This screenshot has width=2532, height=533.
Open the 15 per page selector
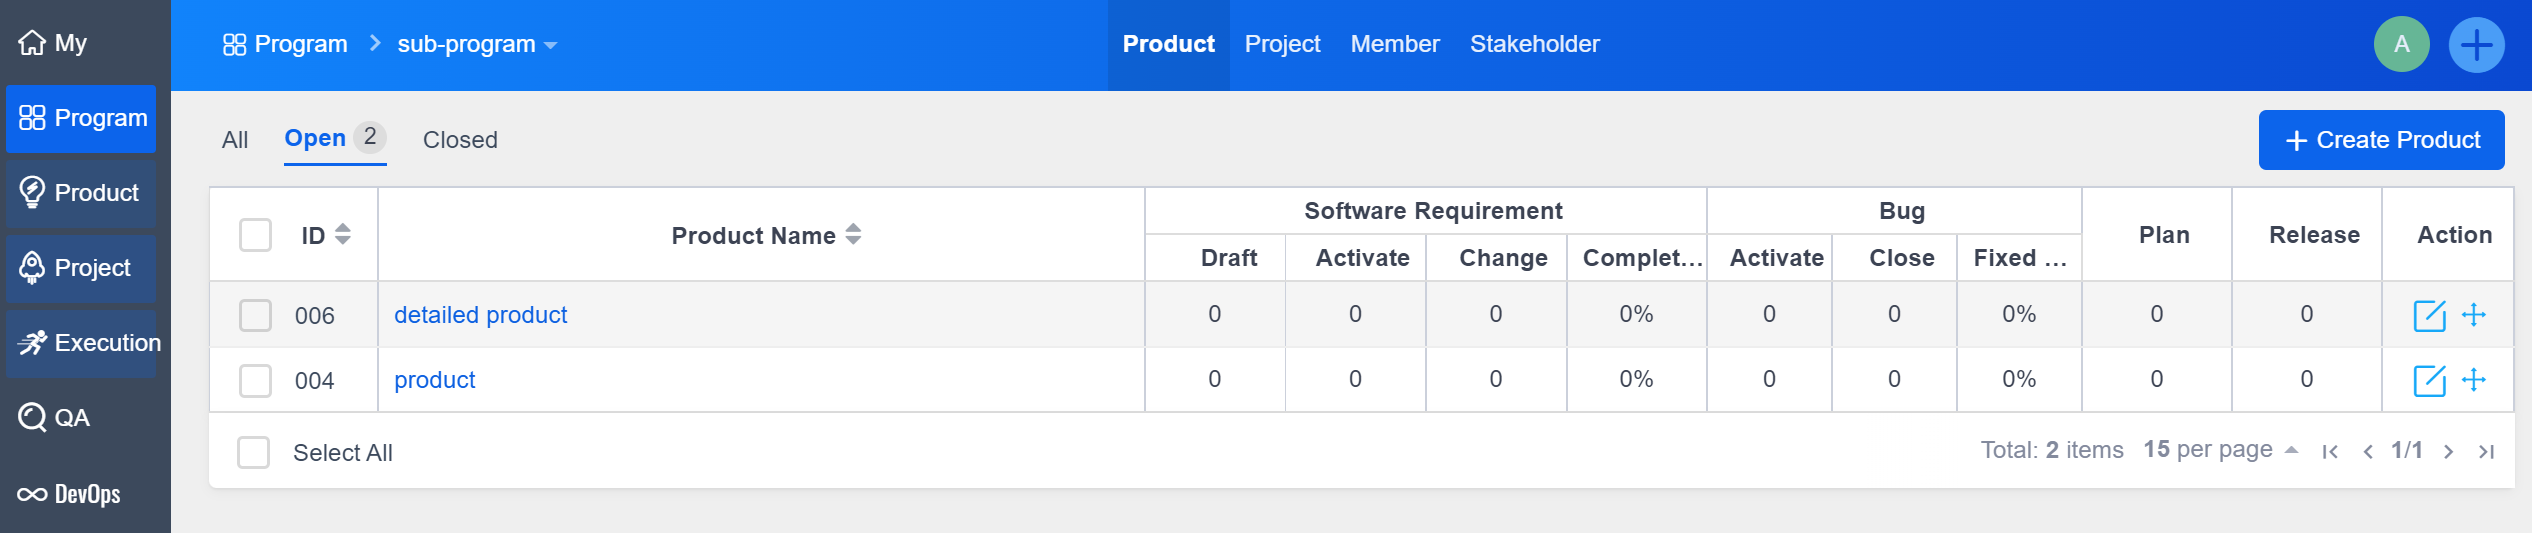pos(2220,450)
